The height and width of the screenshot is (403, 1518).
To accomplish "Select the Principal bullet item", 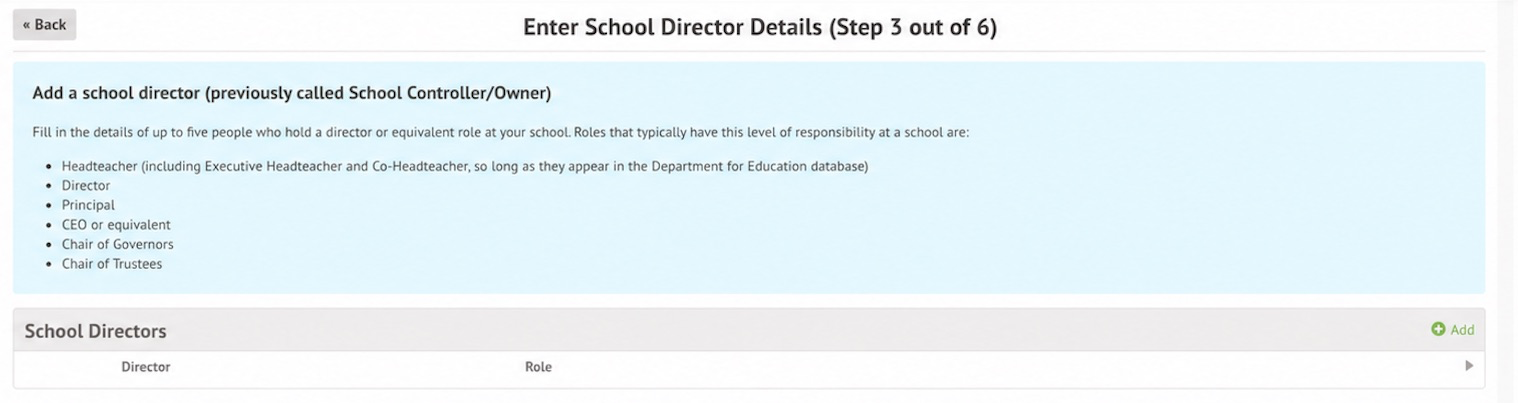I will coord(88,205).
